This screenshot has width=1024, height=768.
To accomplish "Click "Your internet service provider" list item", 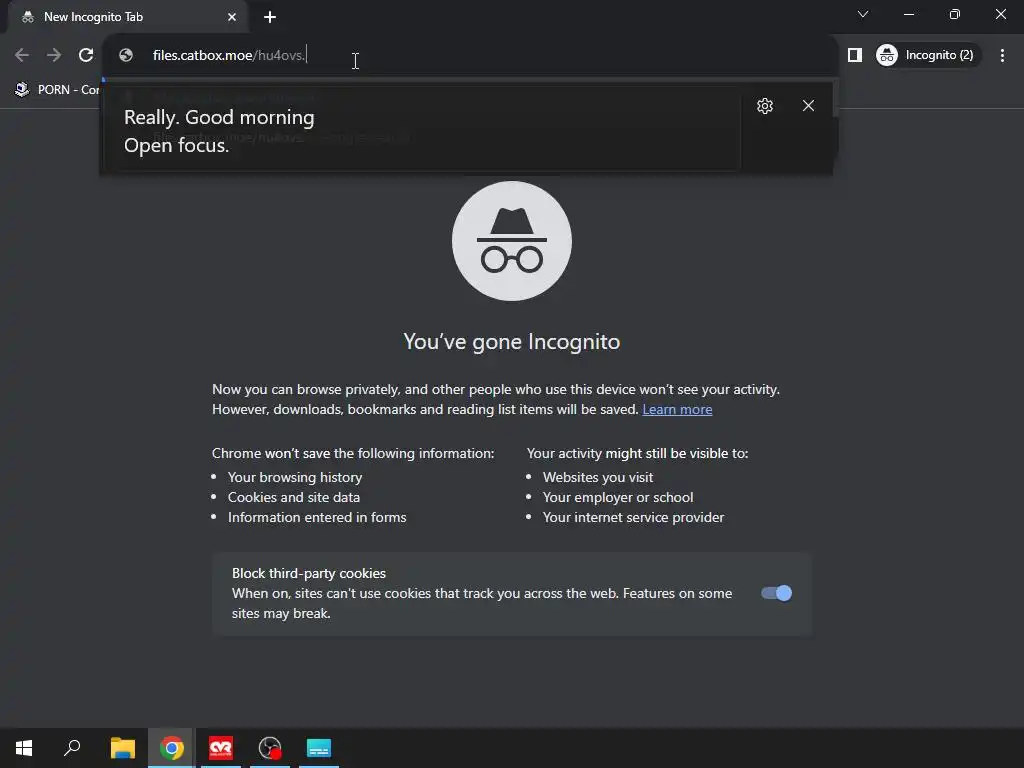I will 633,517.
